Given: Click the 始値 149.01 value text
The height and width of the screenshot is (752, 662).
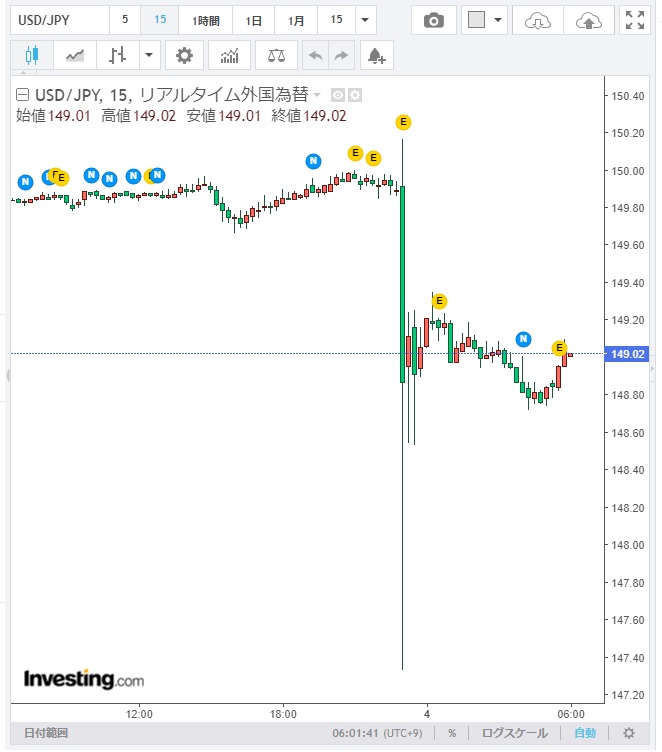Looking at the screenshot, I should click(x=53, y=116).
